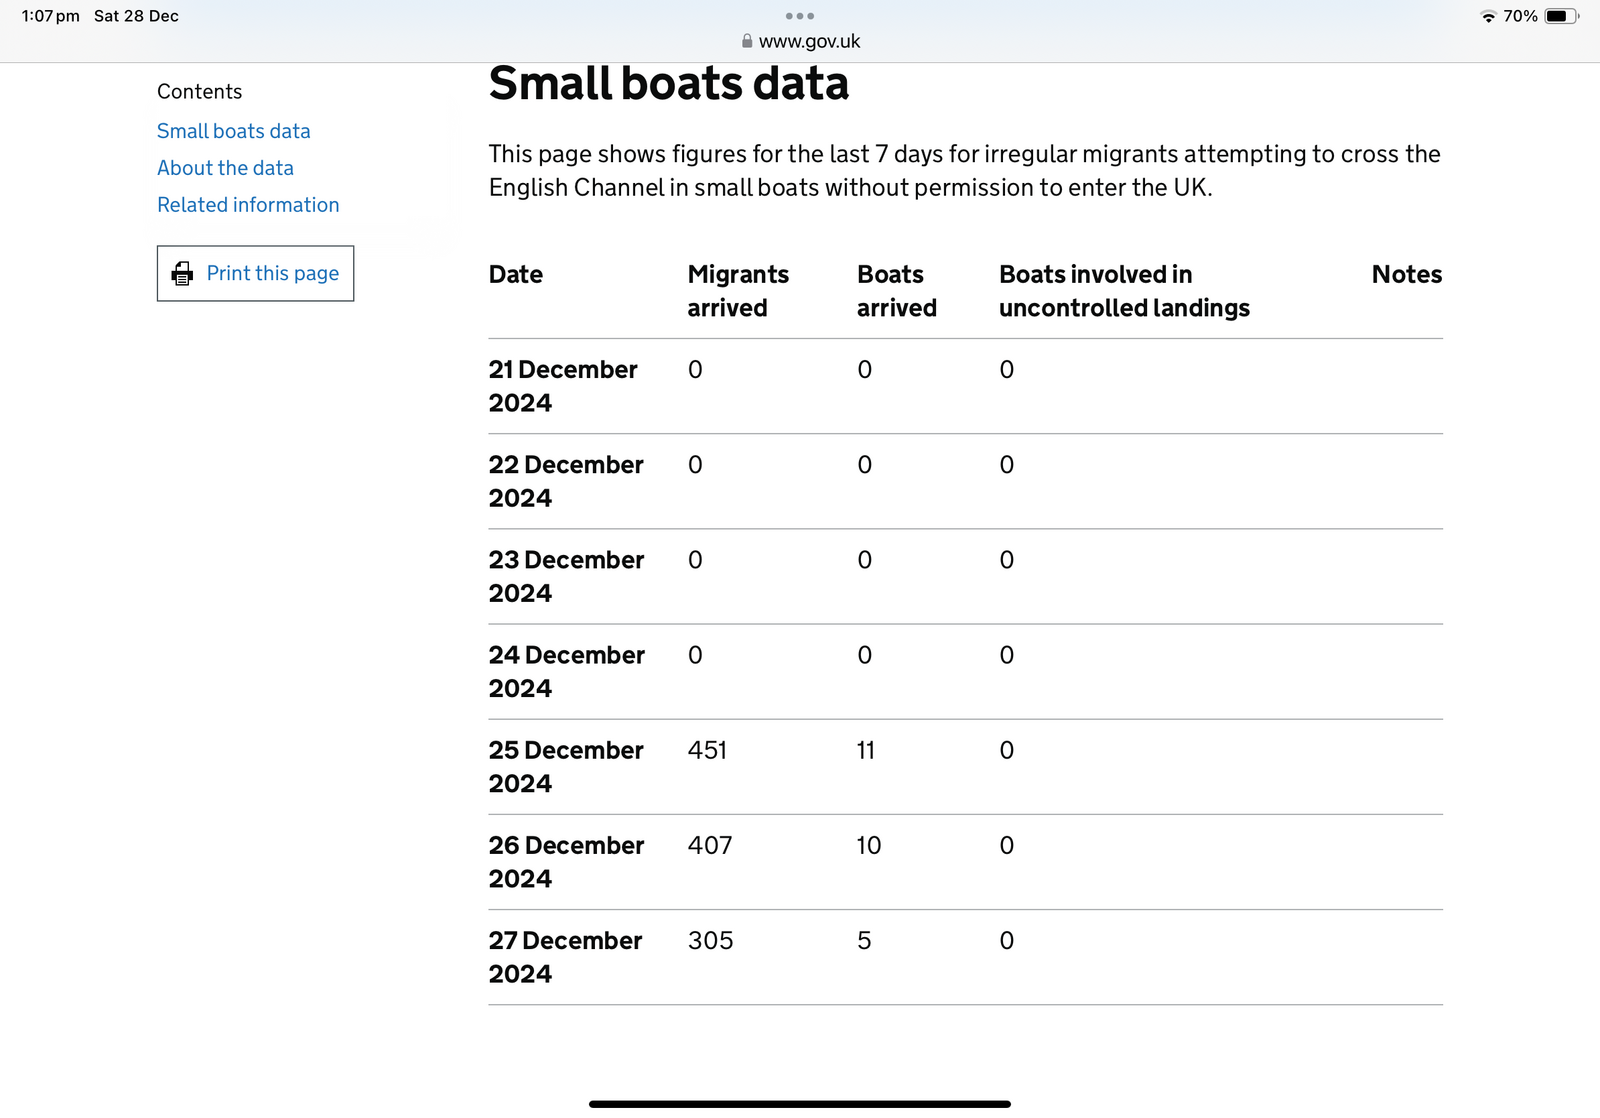Click the 25 December 2024 row label
The image size is (1600, 1118).
click(566, 766)
